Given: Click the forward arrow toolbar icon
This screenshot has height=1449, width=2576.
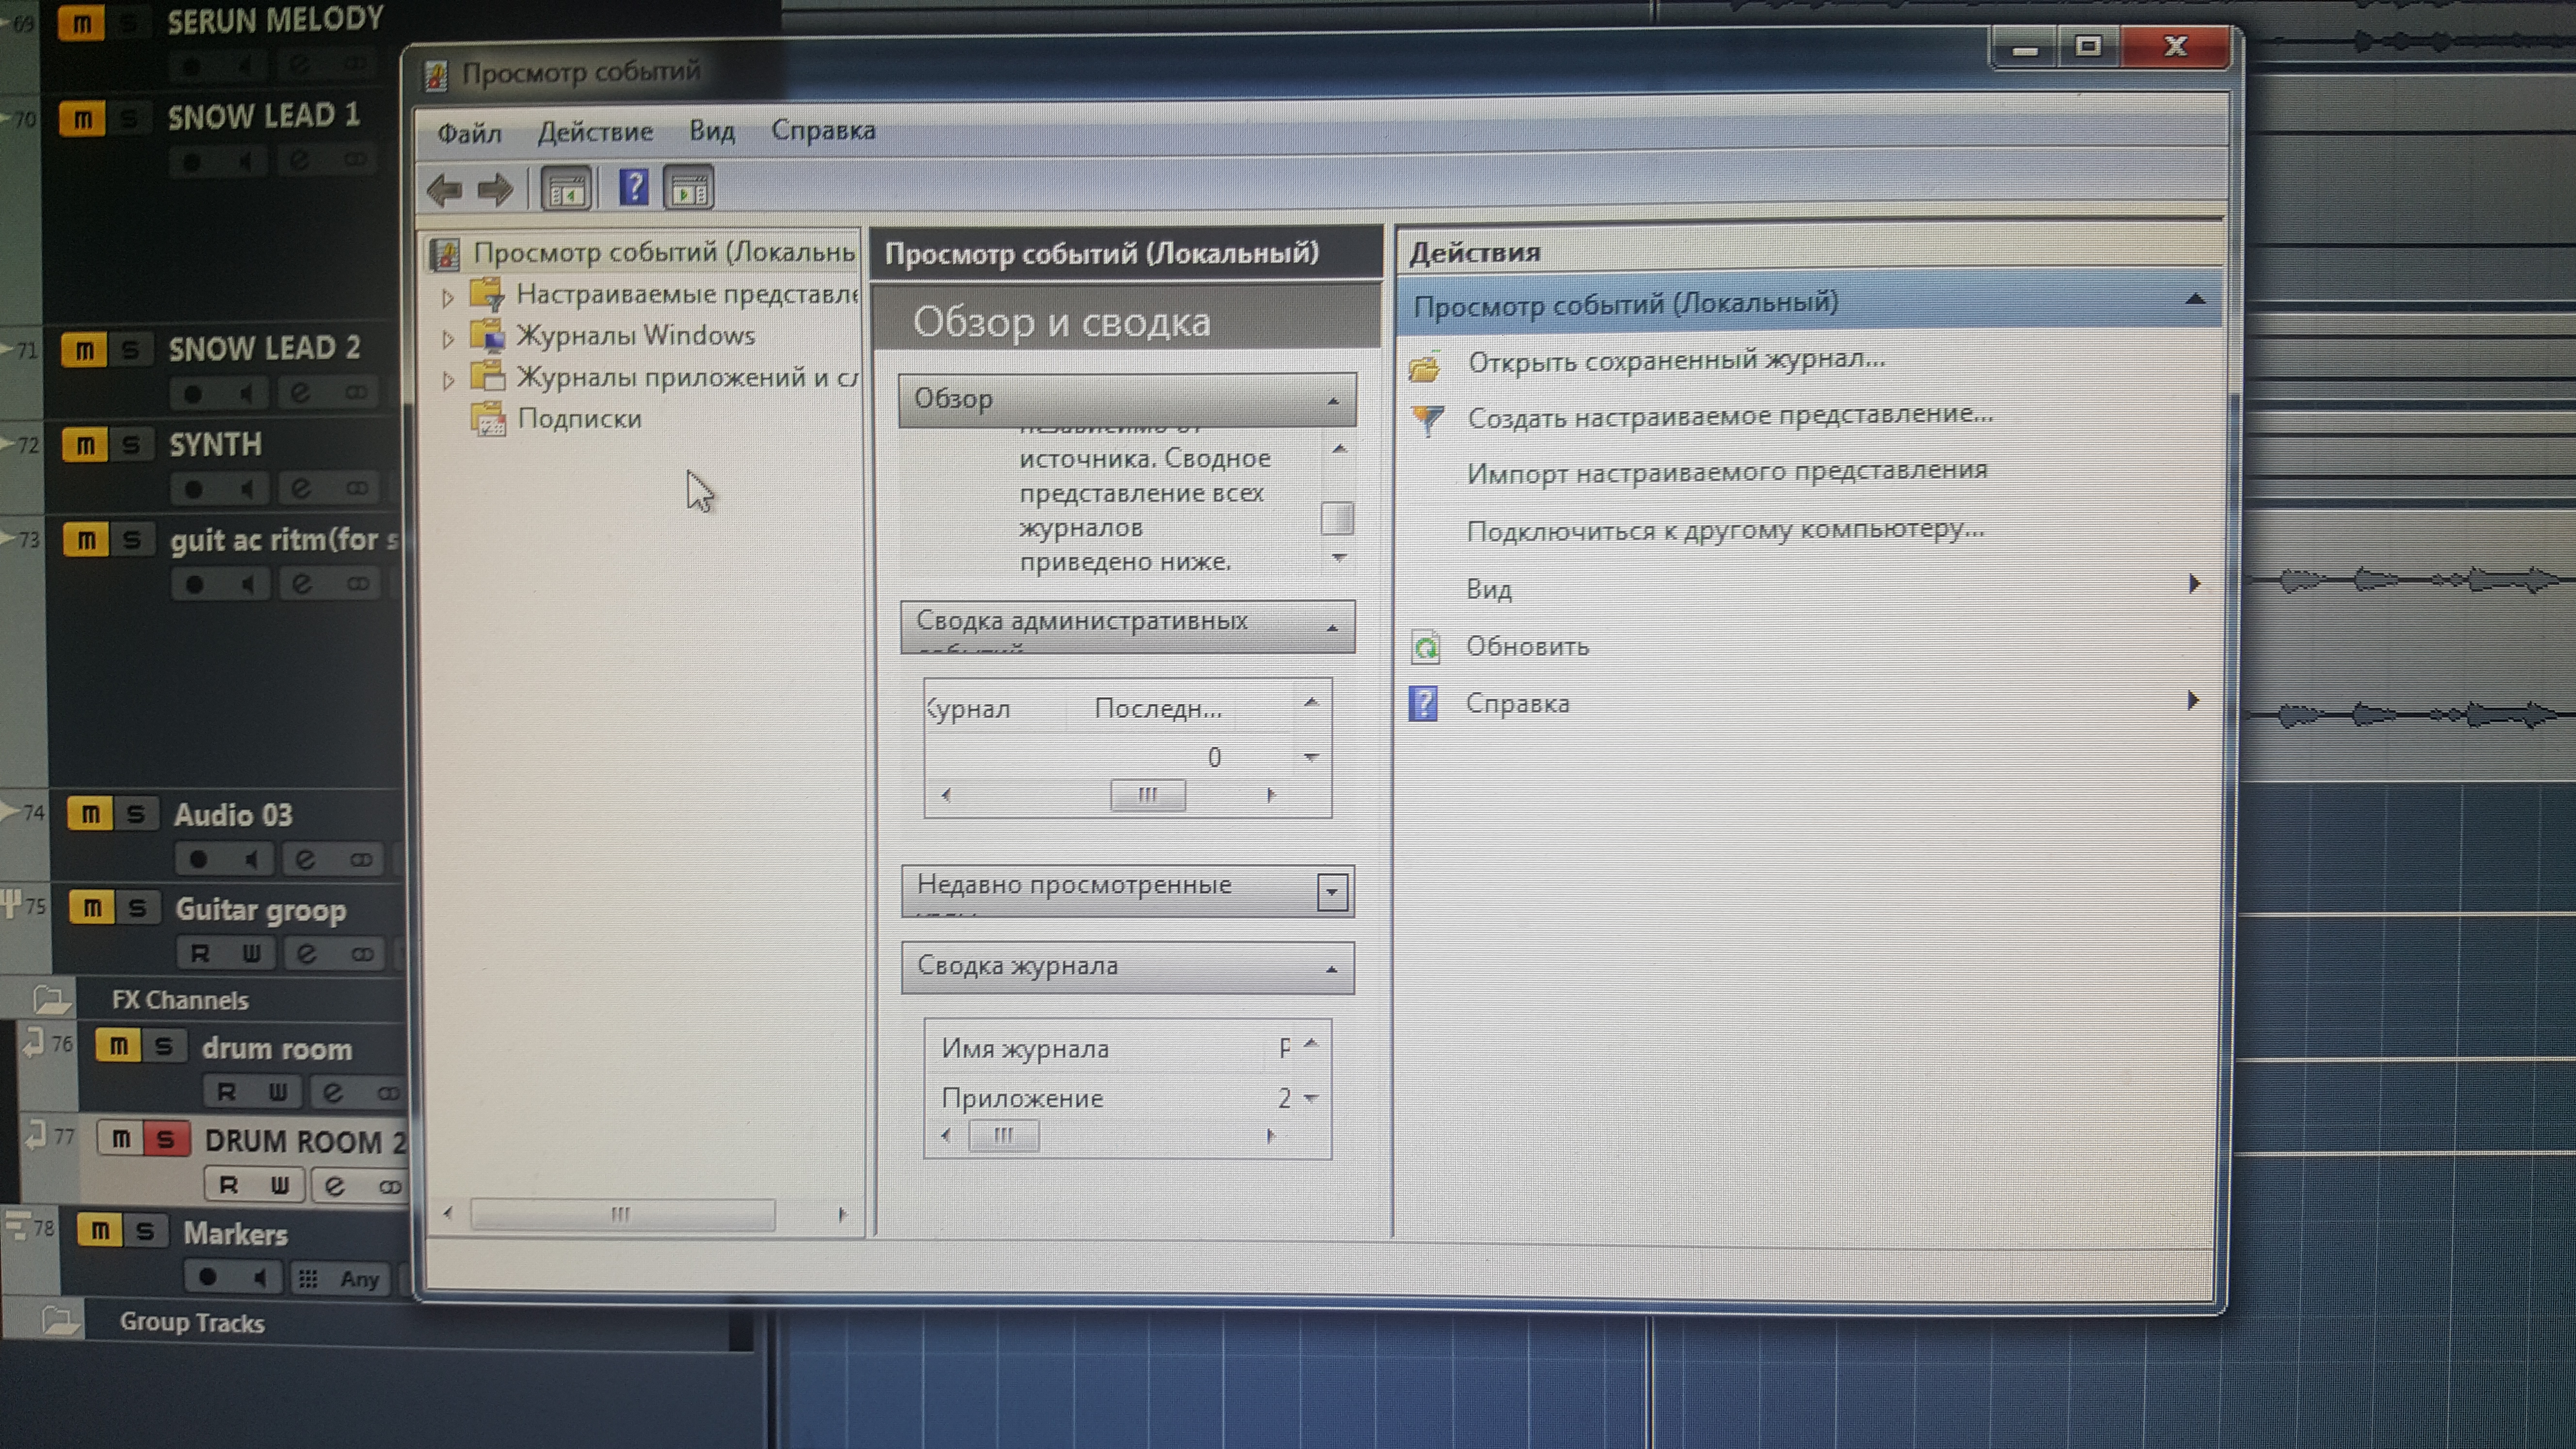Looking at the screenshot, I should (x=495, y=189).
